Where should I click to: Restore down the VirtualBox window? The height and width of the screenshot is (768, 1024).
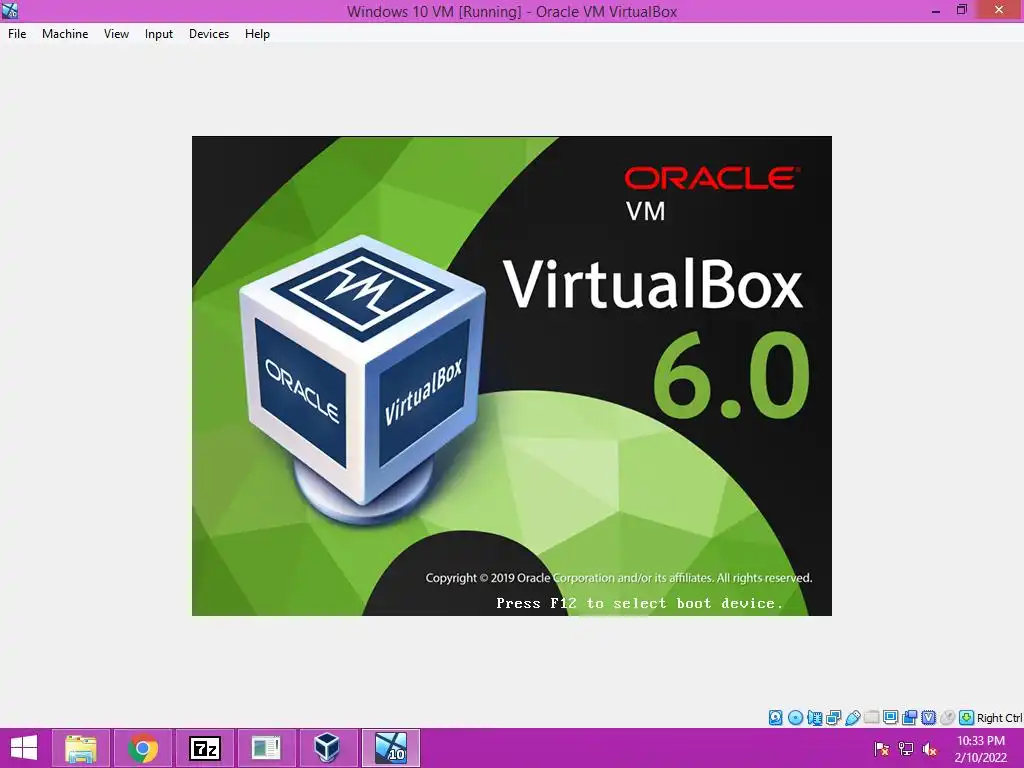point(961,10)
